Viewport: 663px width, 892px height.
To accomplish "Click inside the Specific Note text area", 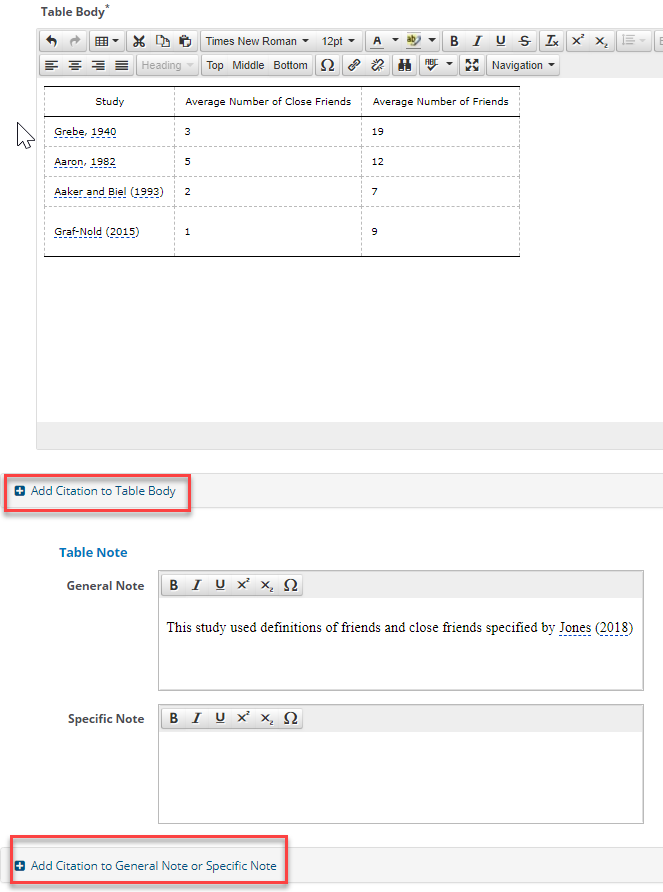I will coord(401,777).
